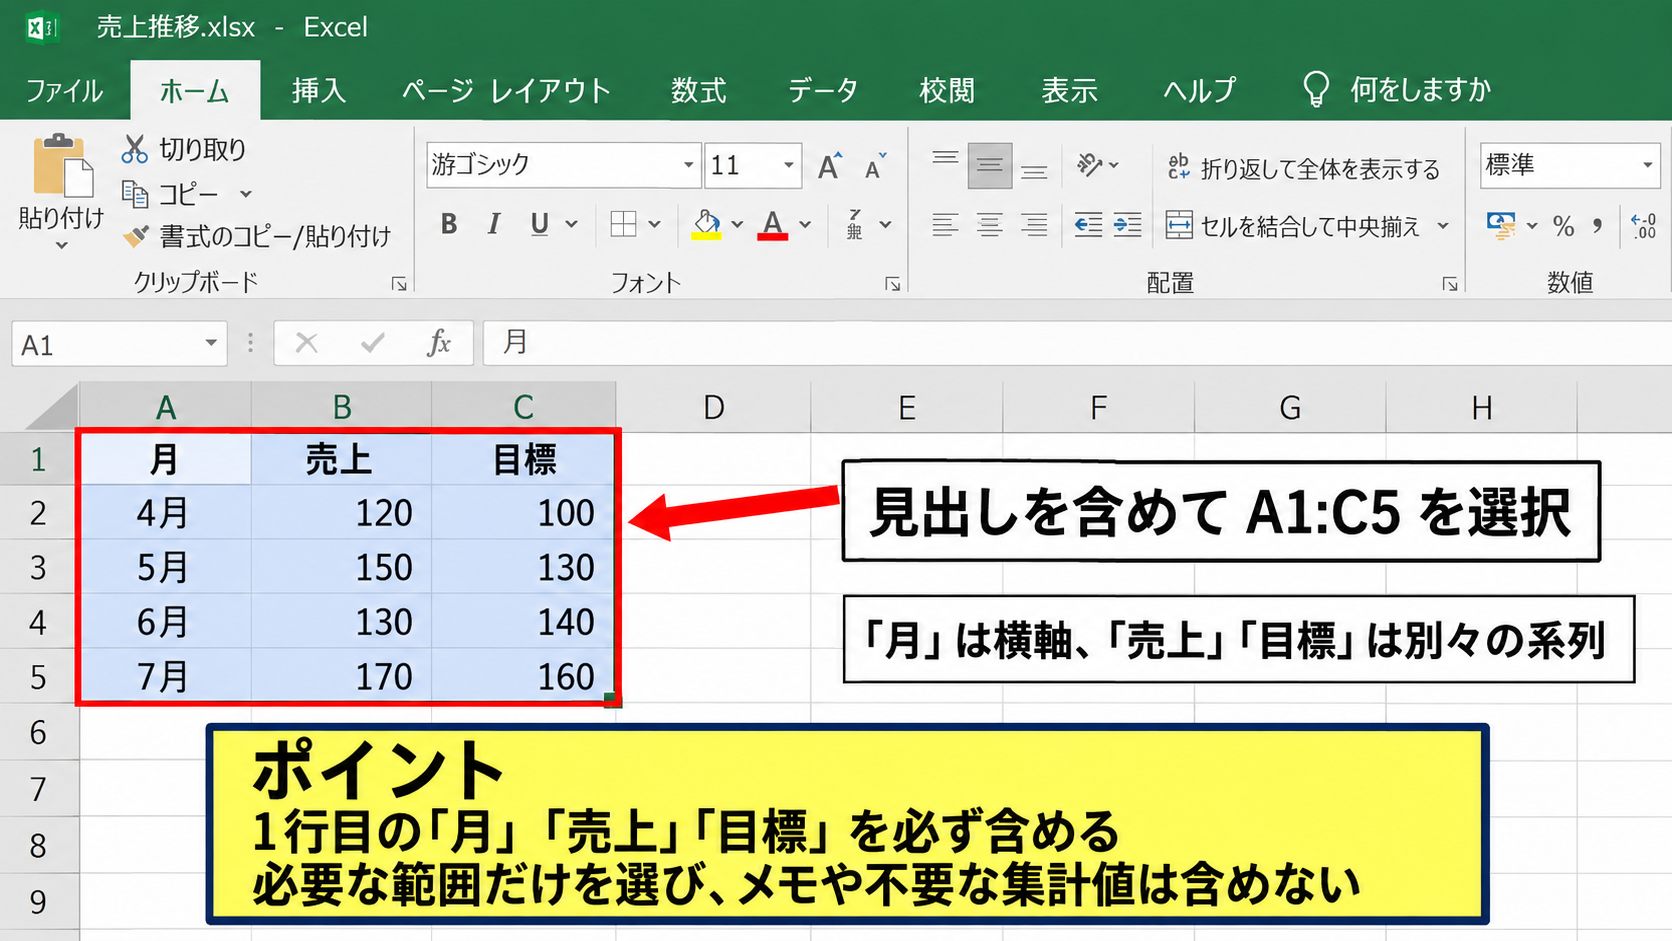The width and height of the screenshot is (1672, 941).
Task: Click the increase indent icon
Action: click(1127, 225)
